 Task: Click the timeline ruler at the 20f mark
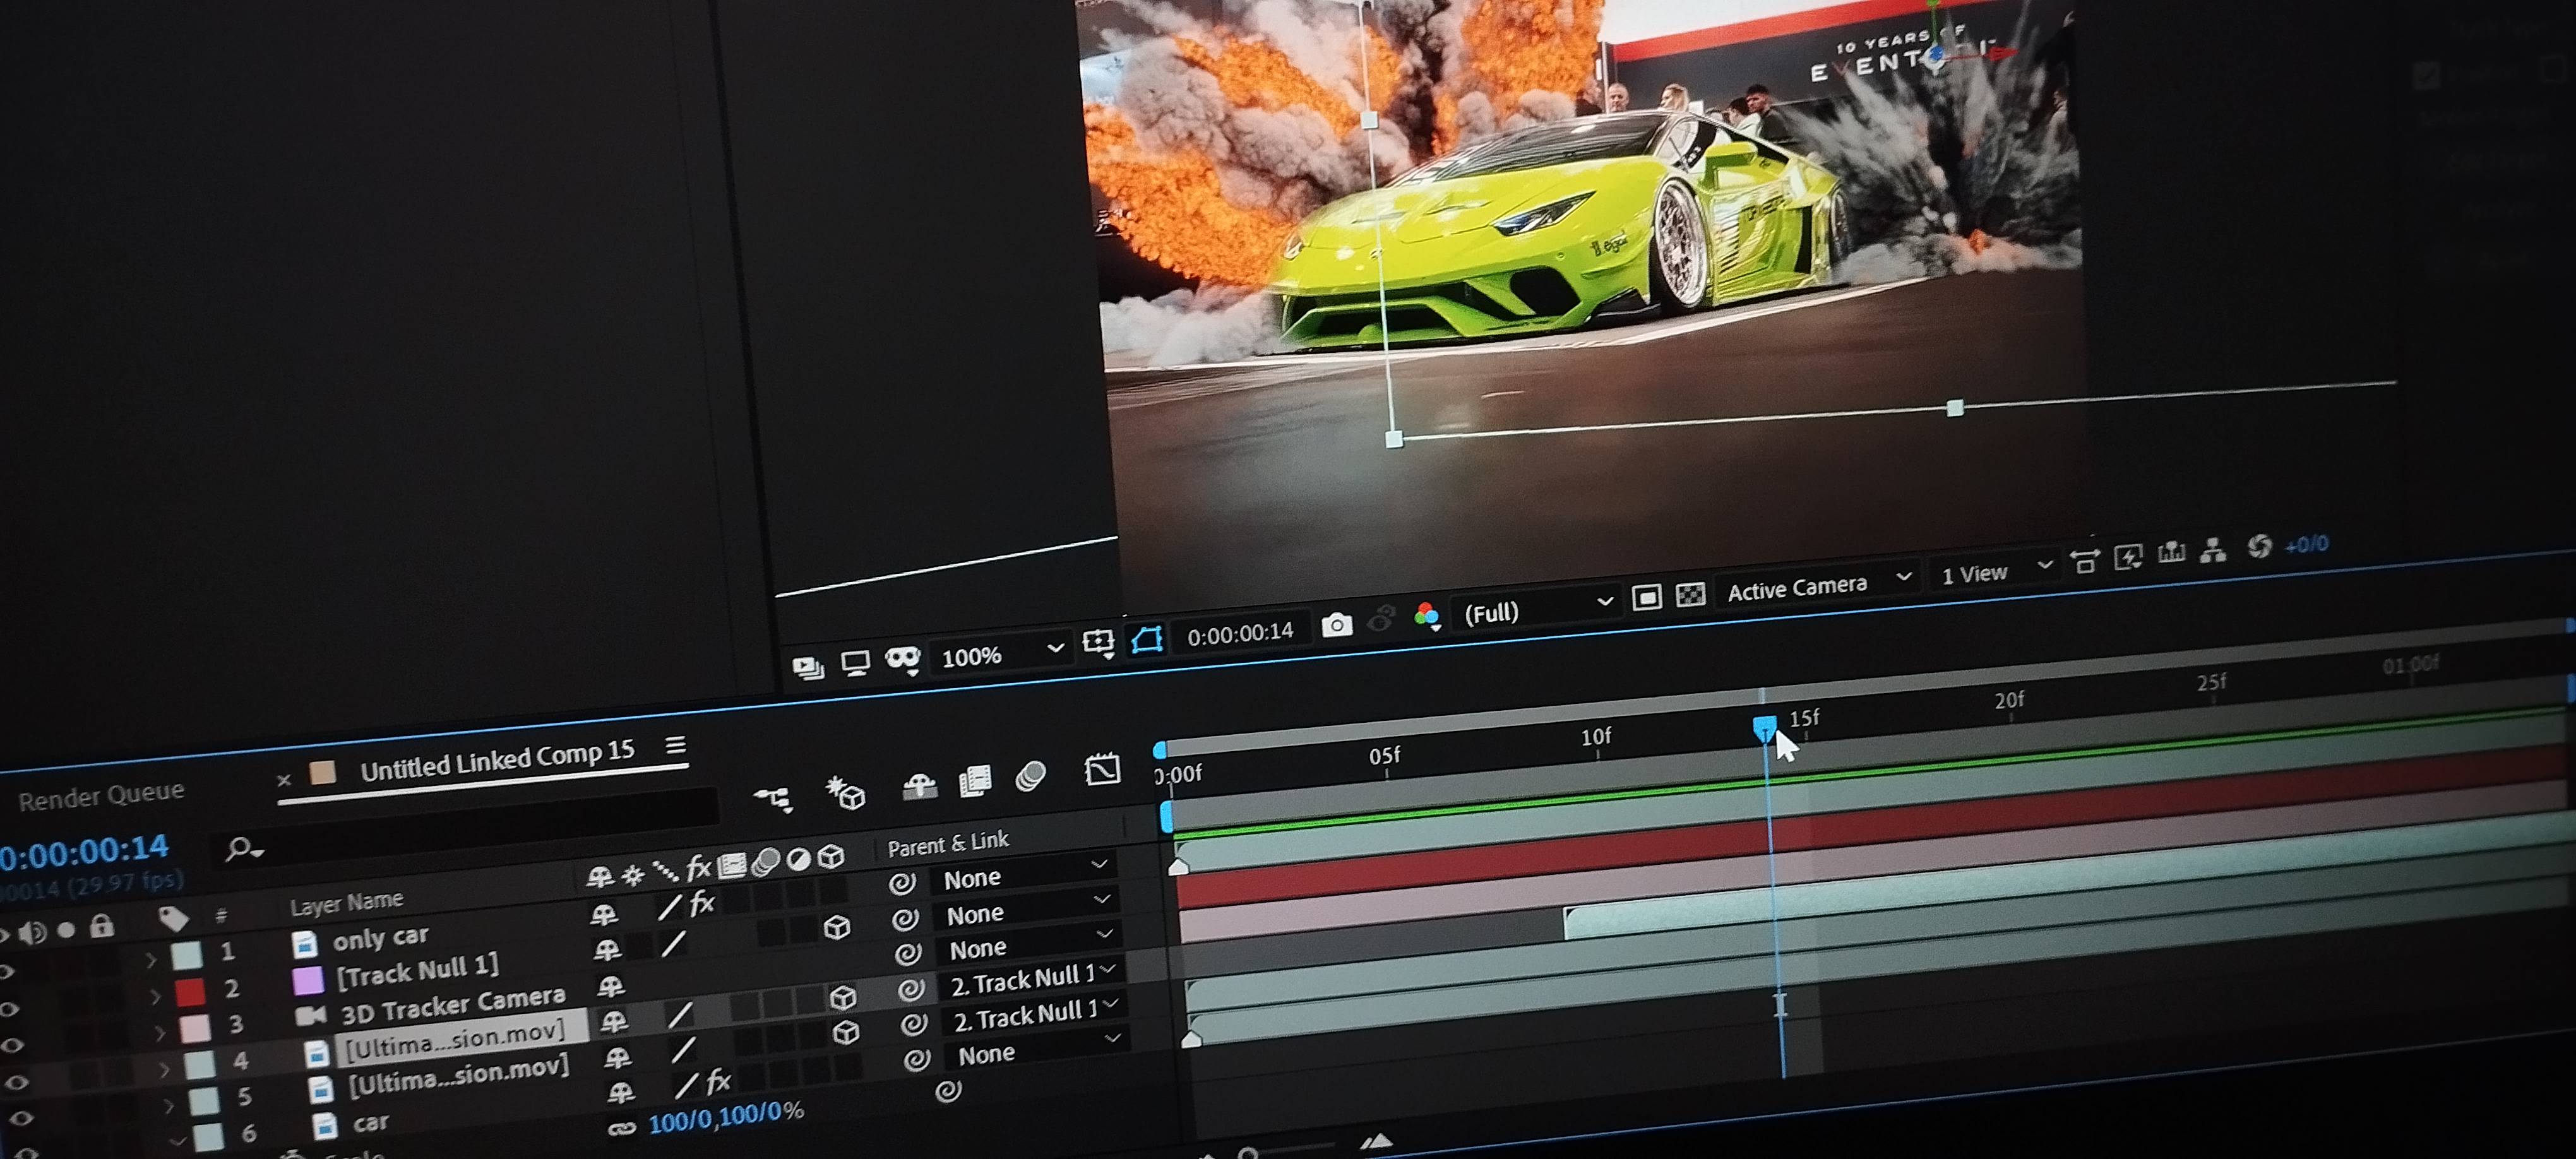2010,712
